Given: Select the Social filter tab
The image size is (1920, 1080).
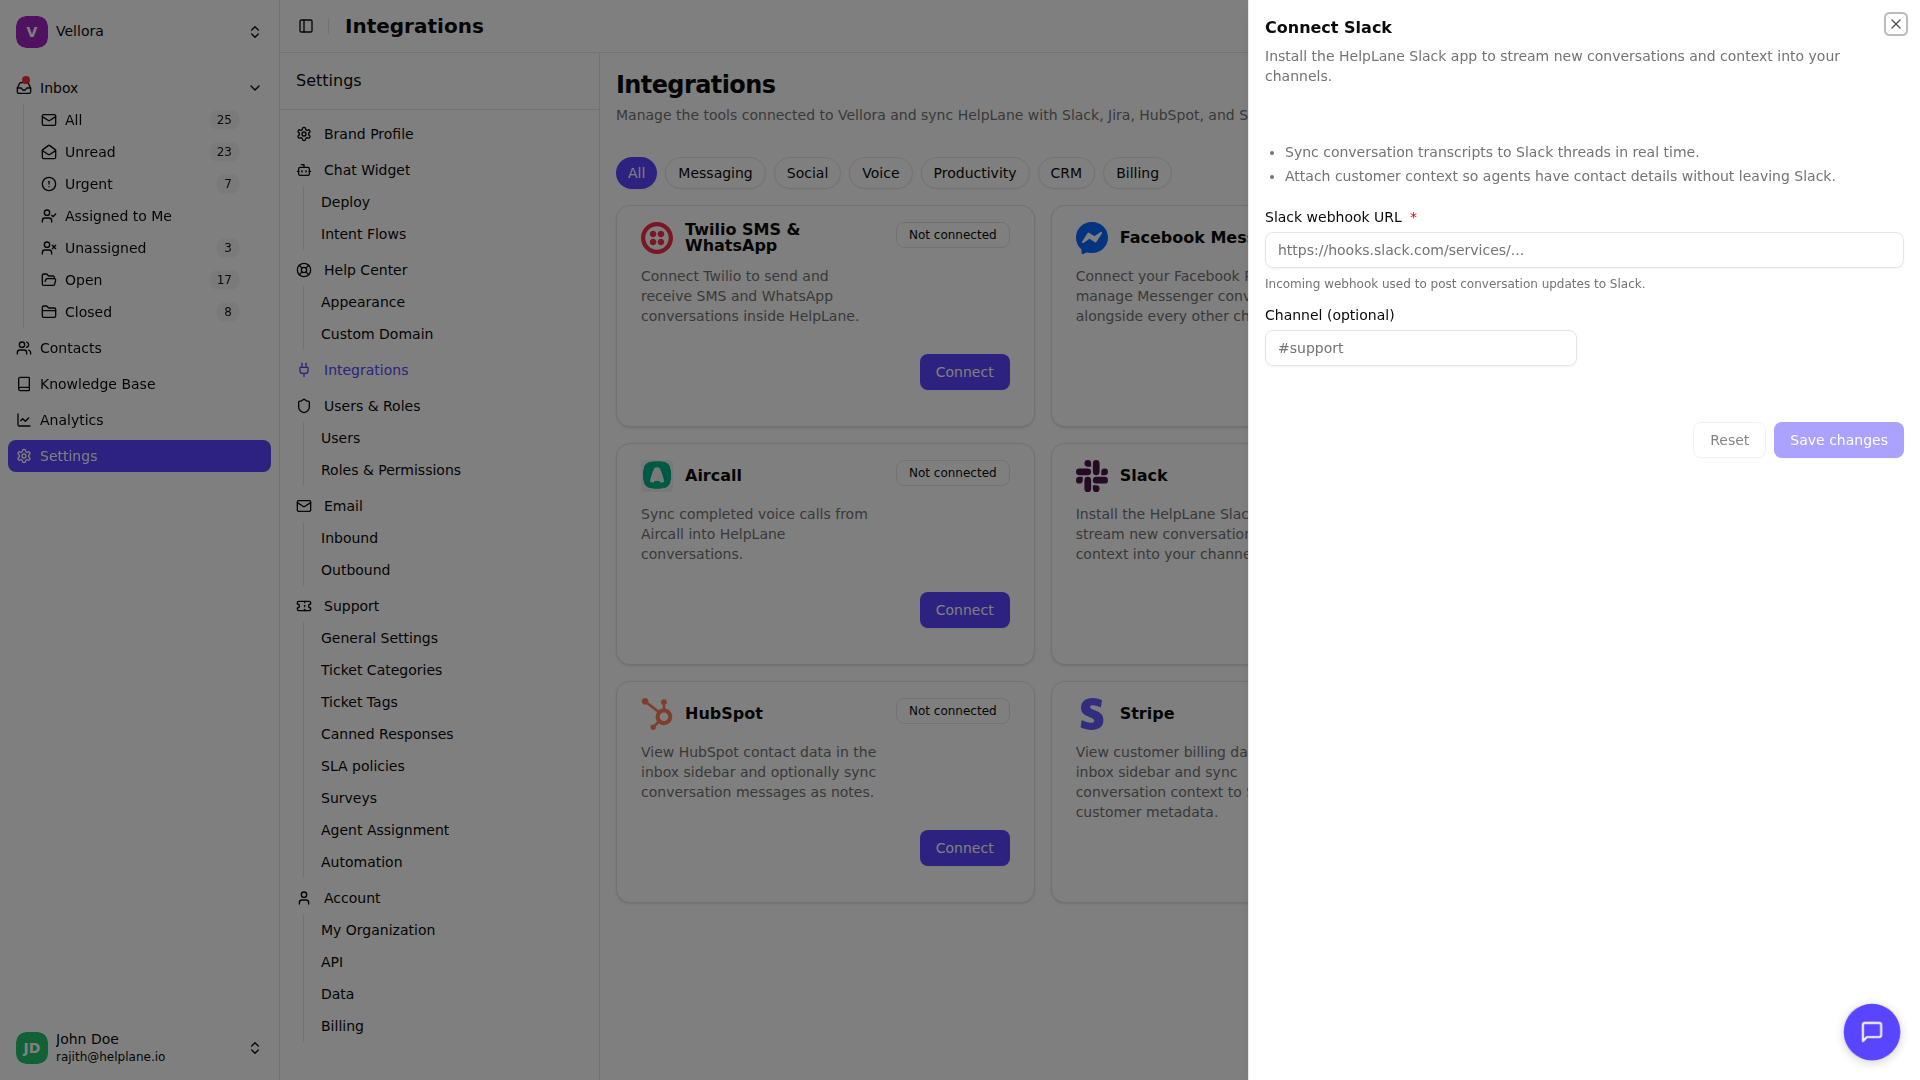Looking at the screenshot, I should click(x=807, y=173).
